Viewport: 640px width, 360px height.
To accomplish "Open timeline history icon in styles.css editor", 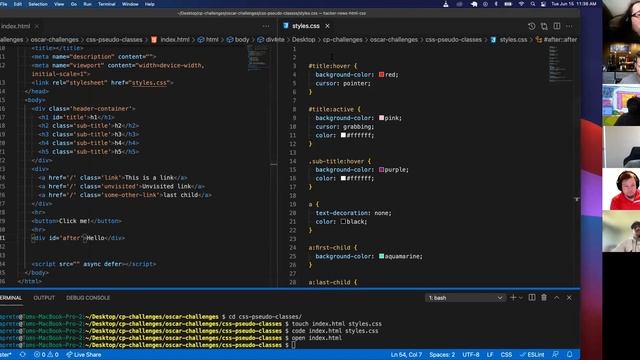I will [x=531, y=26].
